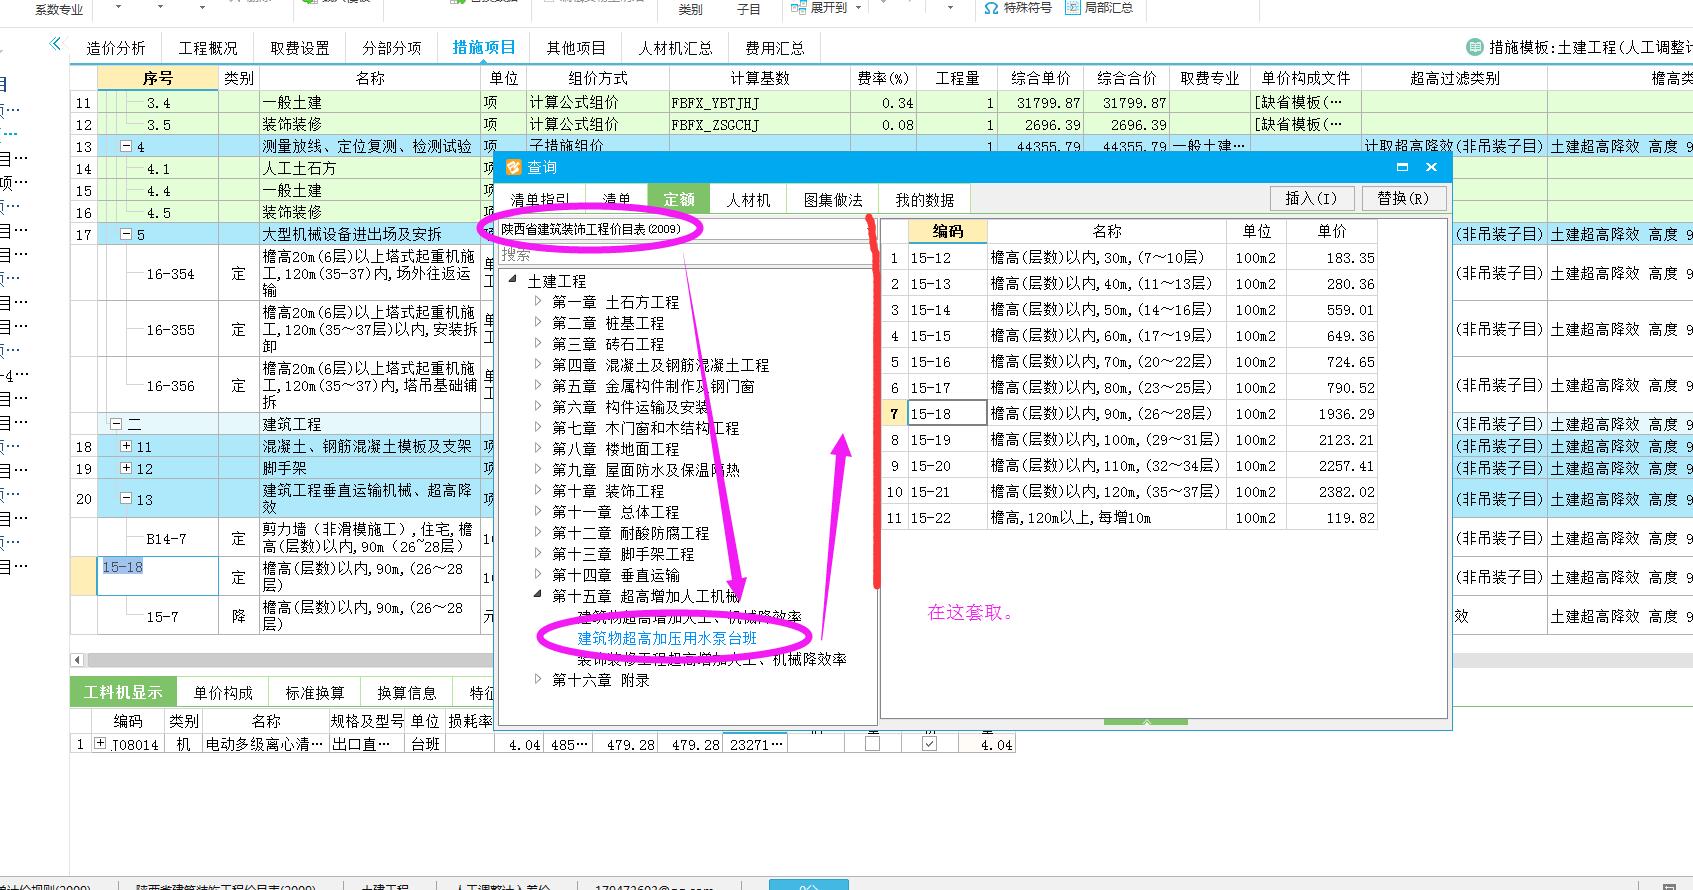Select the 换算信息 bottom tab

(x=406, y=692)
